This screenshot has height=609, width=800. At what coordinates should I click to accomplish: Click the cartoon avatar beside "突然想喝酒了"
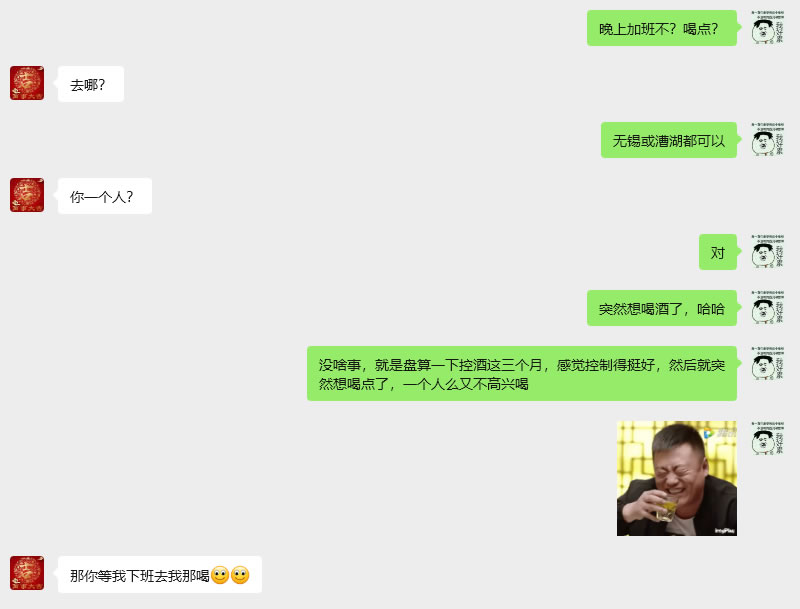(x=767, y=308)
